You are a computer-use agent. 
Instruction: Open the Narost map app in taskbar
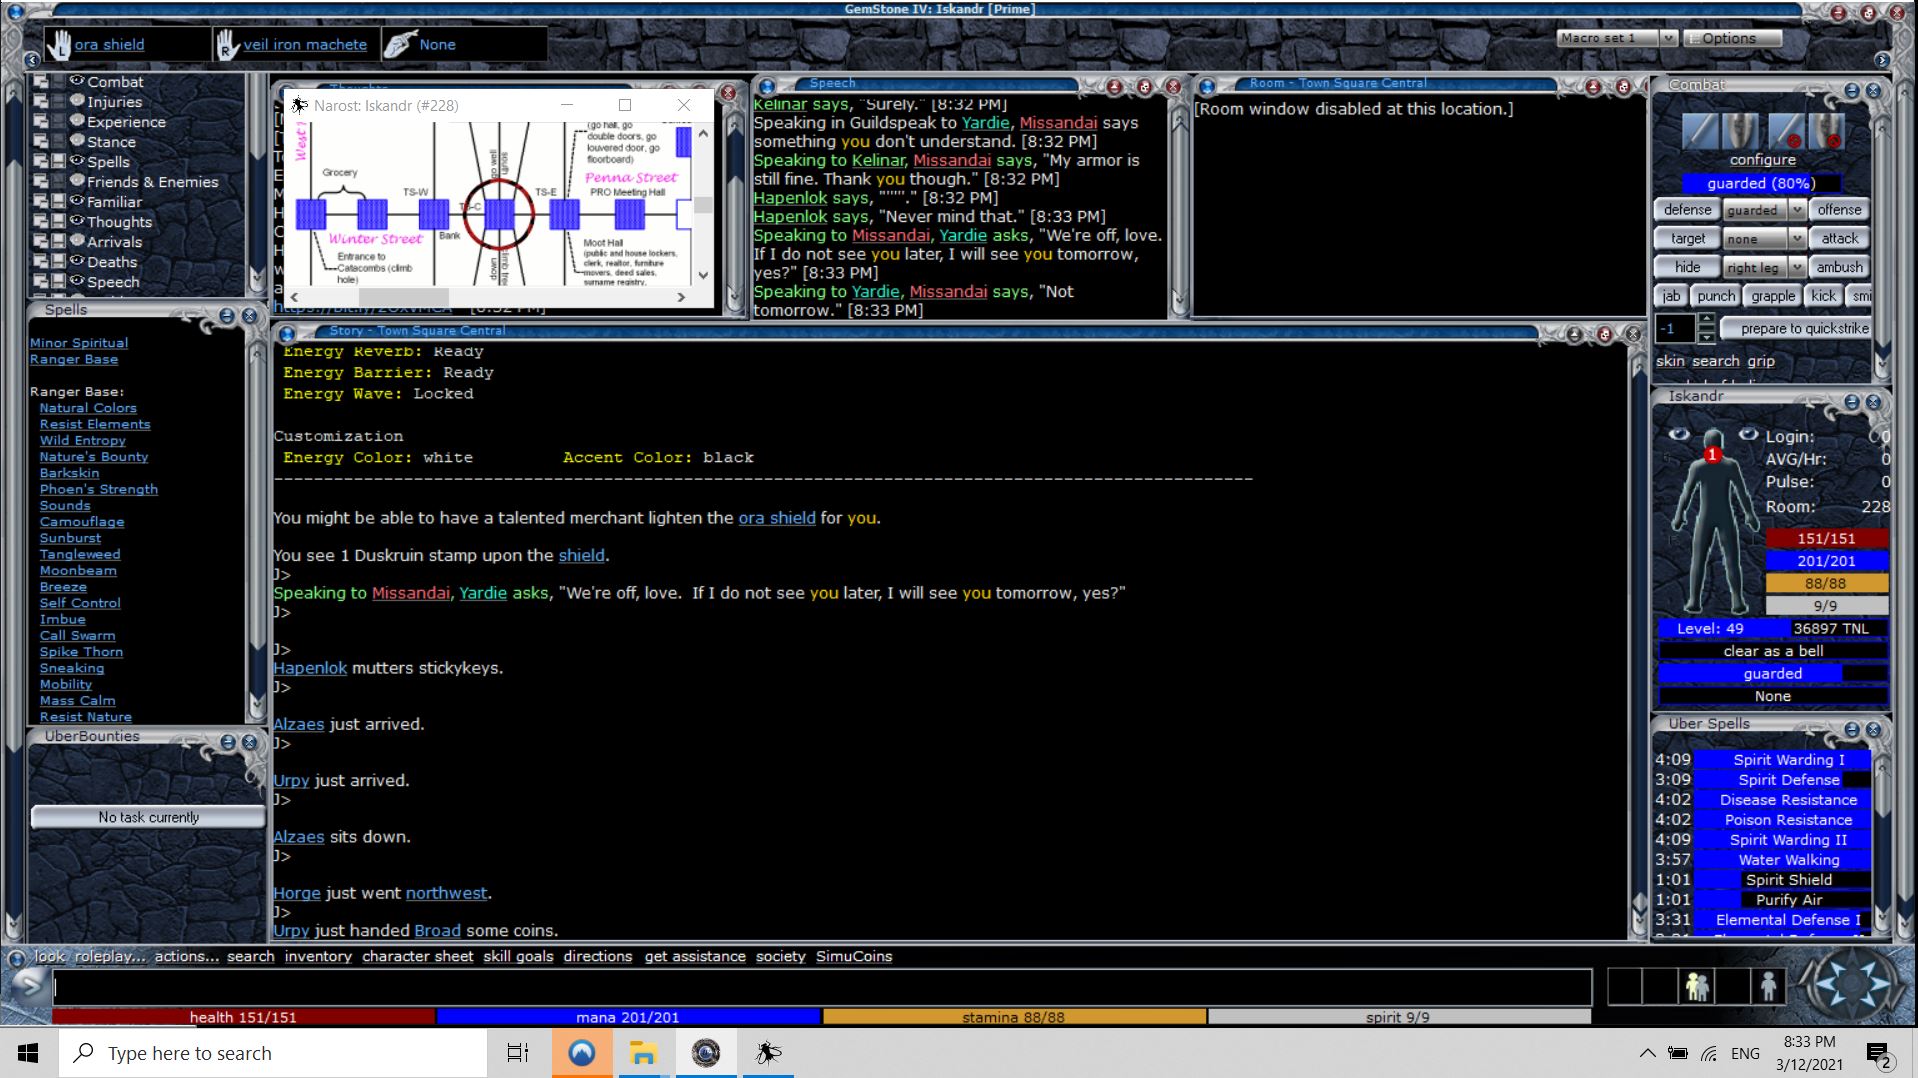coord(768,1053)
